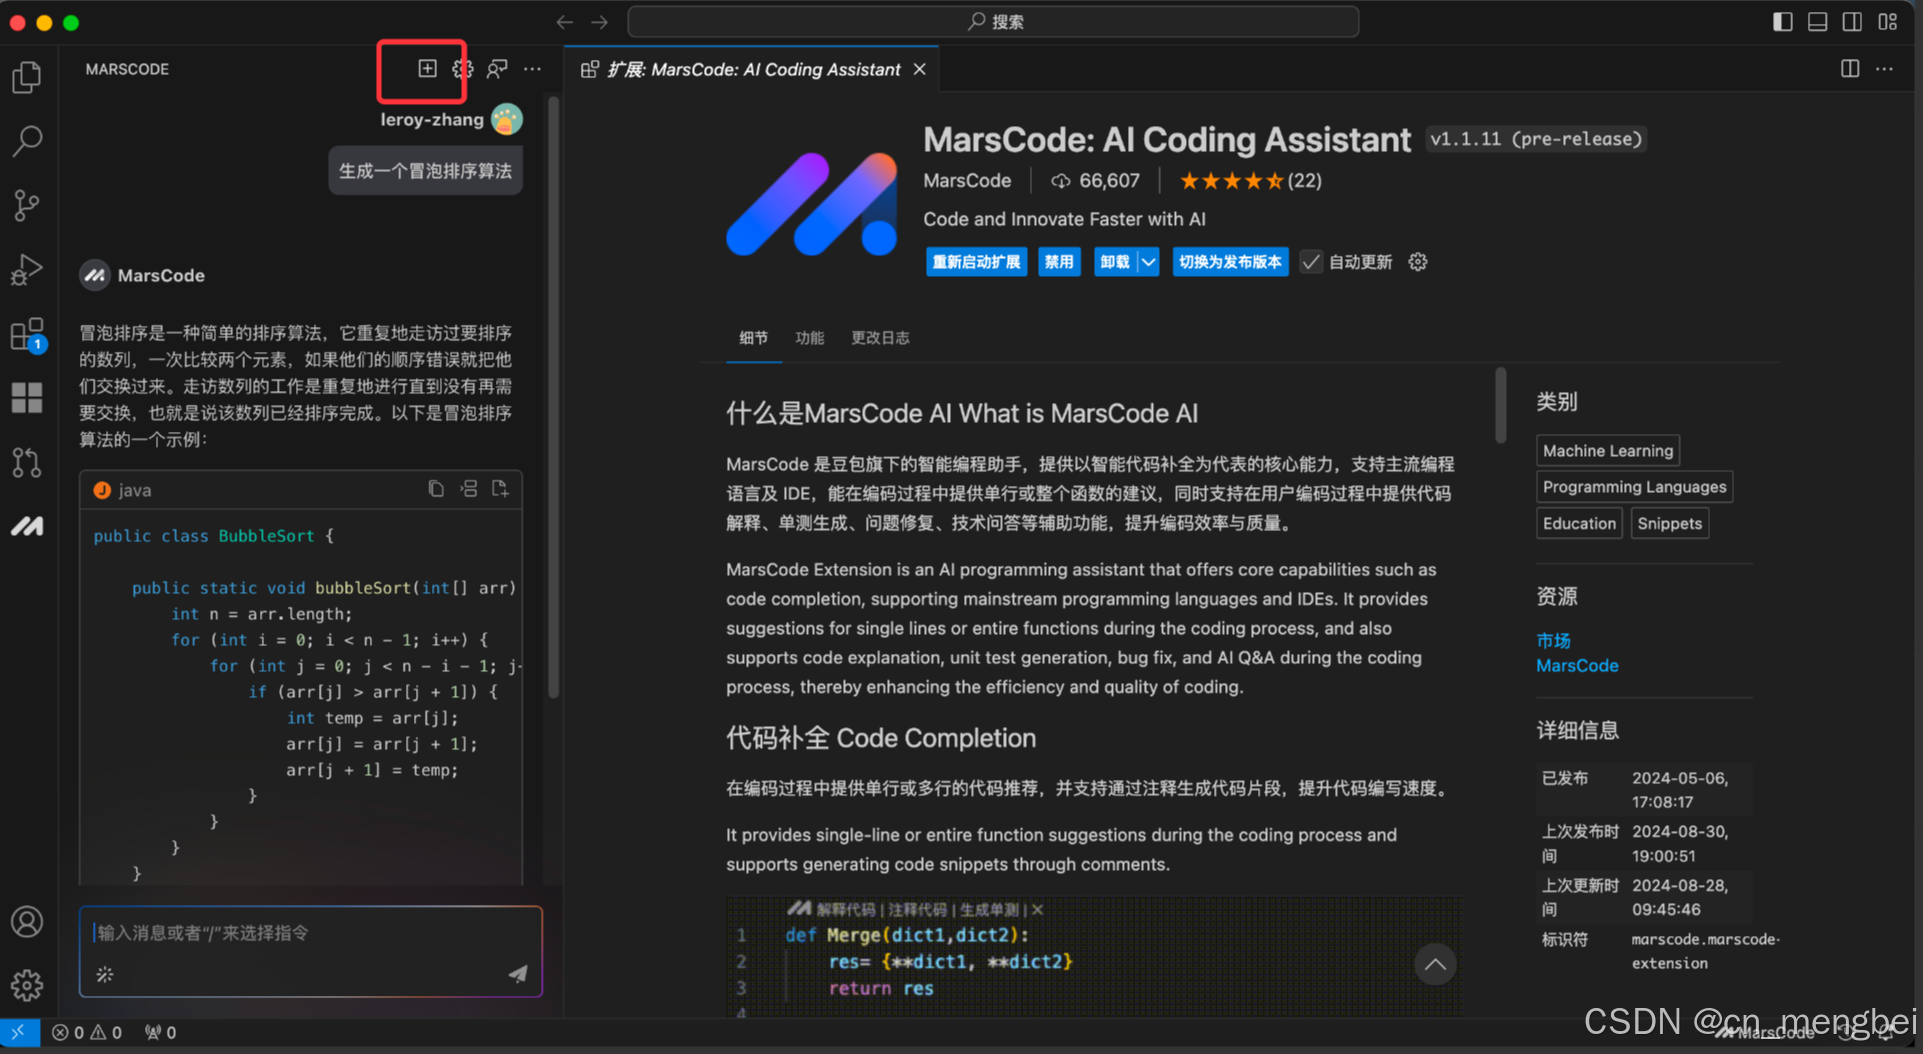
Task: Open the Accounts icon in activity bar
Action: click(27, 921)
